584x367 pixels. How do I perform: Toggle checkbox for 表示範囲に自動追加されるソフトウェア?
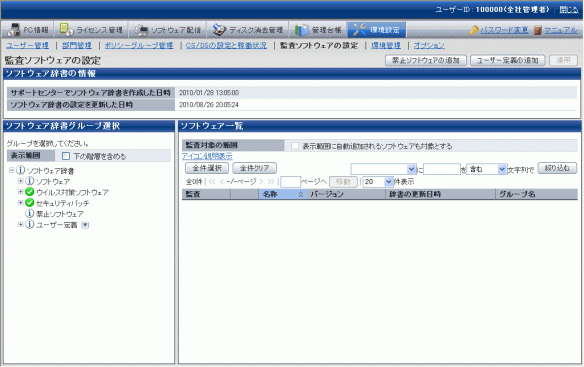click(295, 146)
